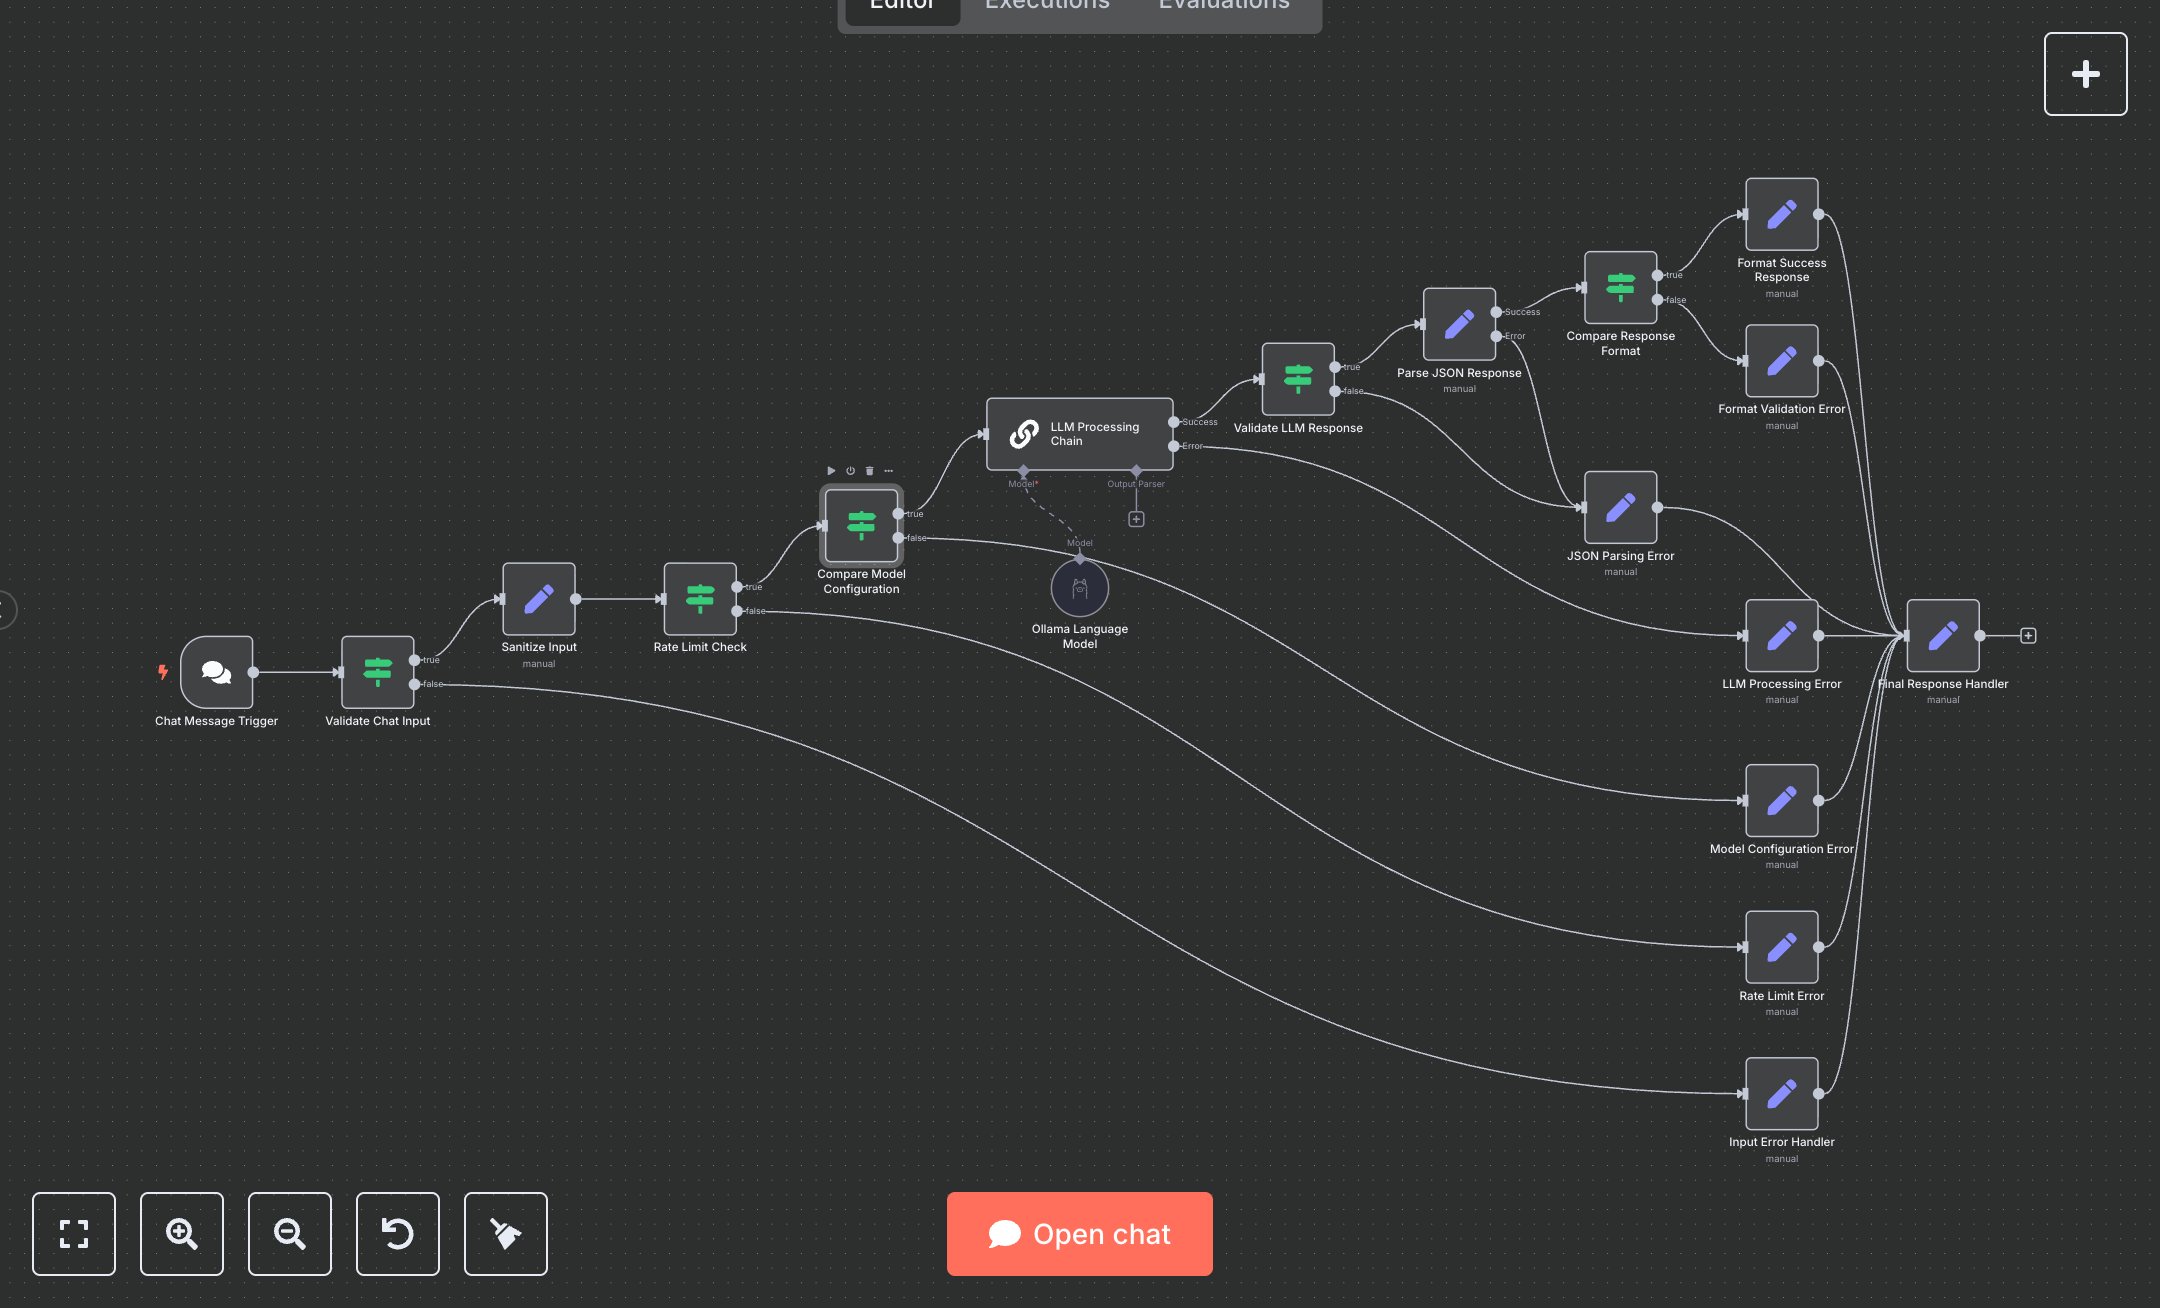Tidy up nodes with broom icon
The height and width of the screenshot is (1308, 2160).
[505, 1233]
